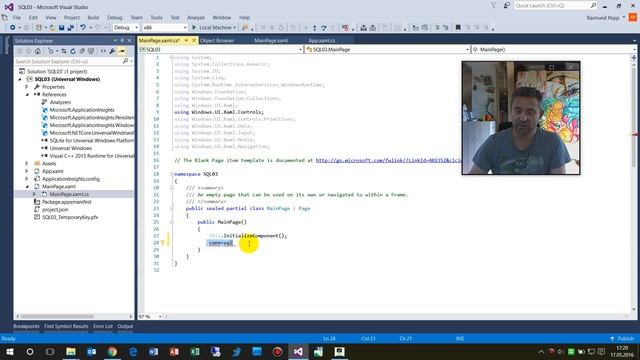Screen dimensions: 640x360
Task: Click Refresh in Solution Explorer toolbar
Action: [73, 51]
